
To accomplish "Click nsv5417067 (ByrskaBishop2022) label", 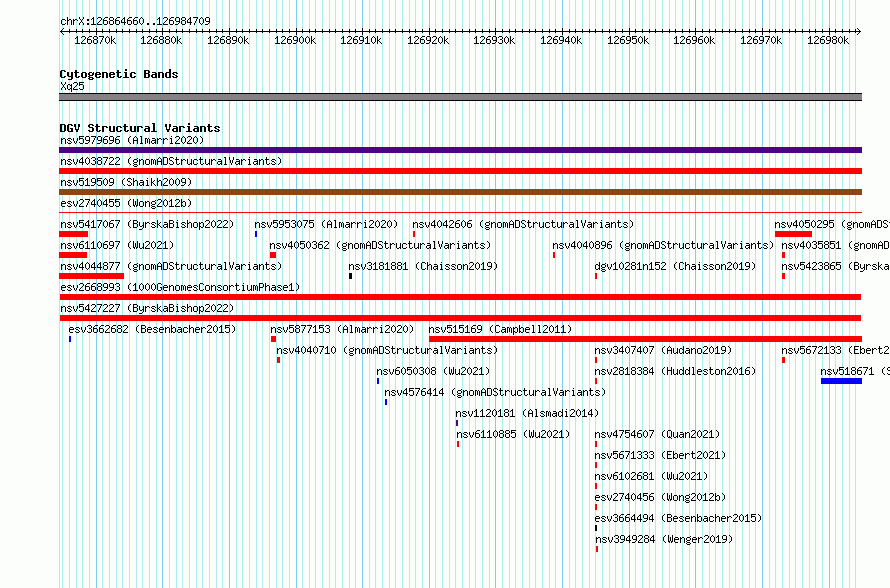I will pyautogui.click(x=147, y=224).
